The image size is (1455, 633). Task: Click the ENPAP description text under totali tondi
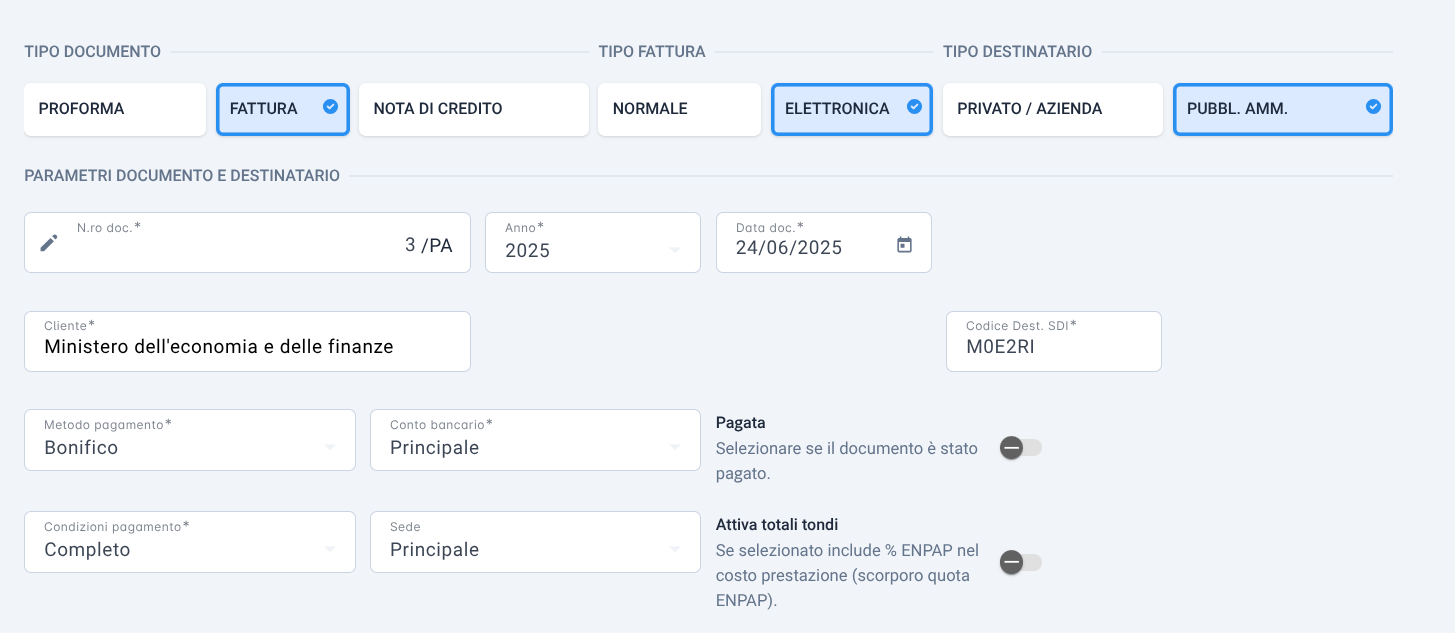click(x=848, y=576)
